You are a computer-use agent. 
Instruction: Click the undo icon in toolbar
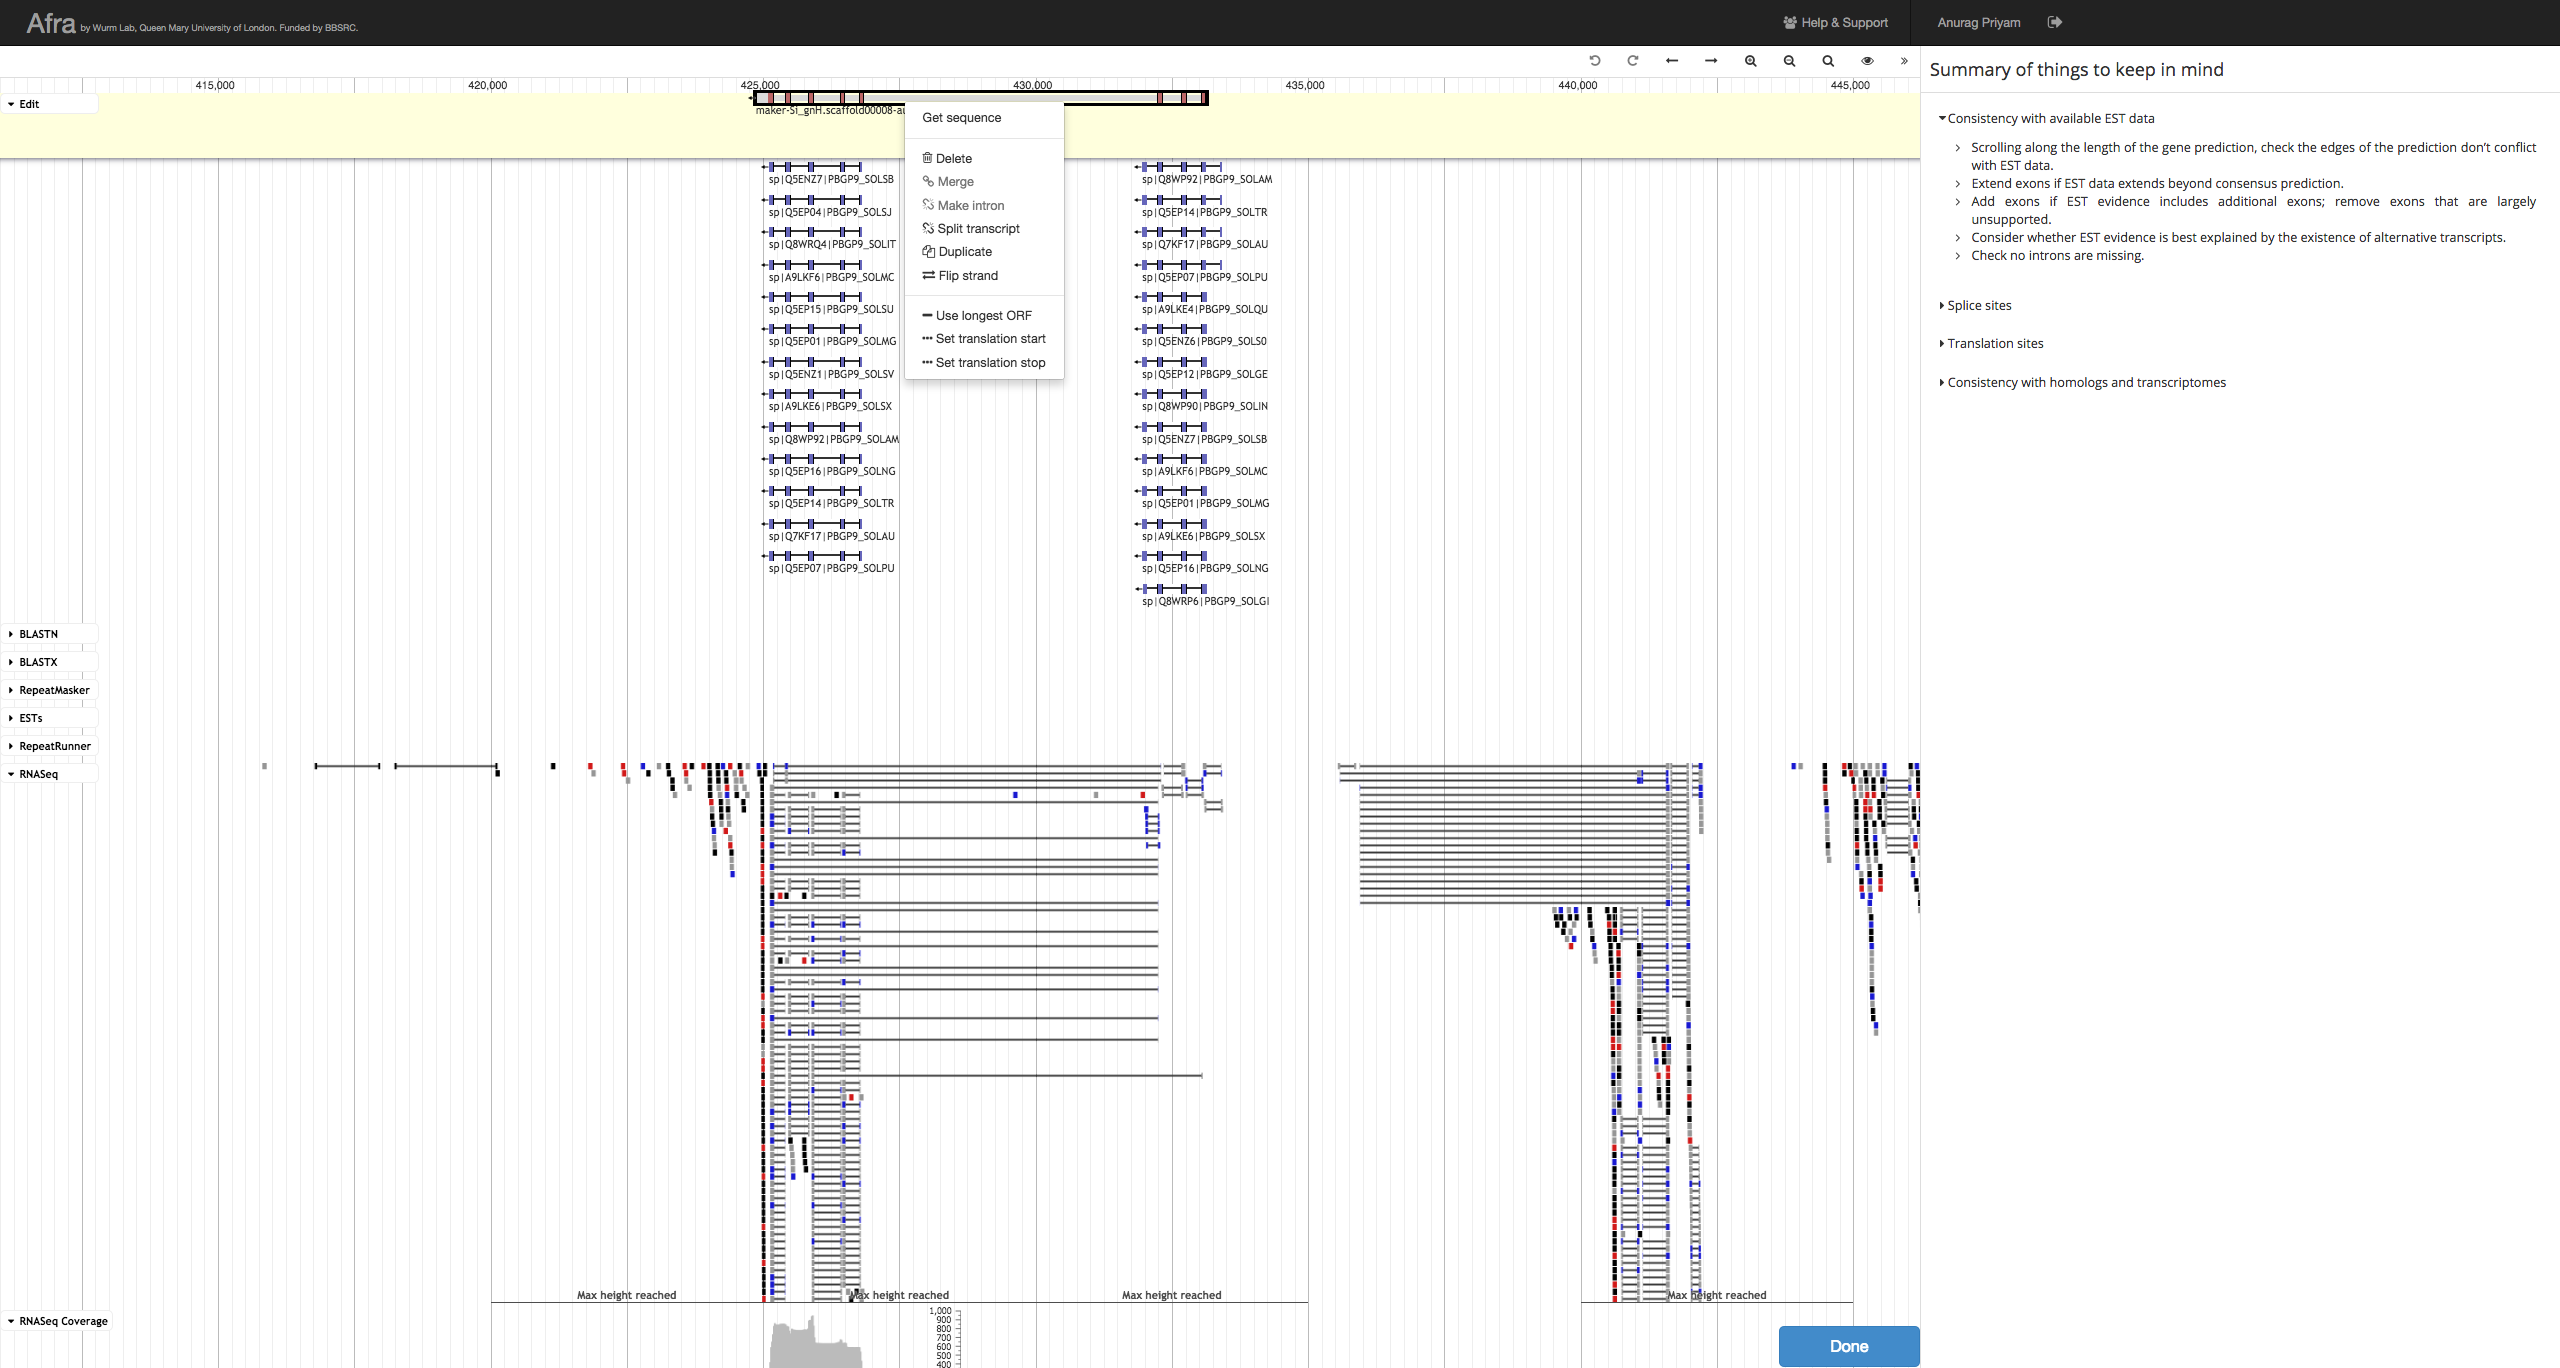(x=1595, y=61)
